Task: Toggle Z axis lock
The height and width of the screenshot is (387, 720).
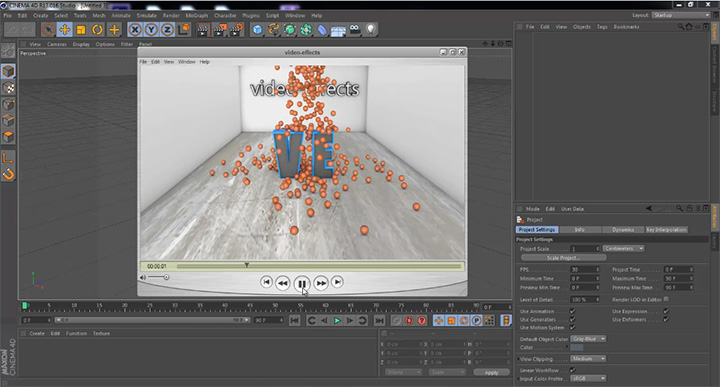Action: point(167,30)
